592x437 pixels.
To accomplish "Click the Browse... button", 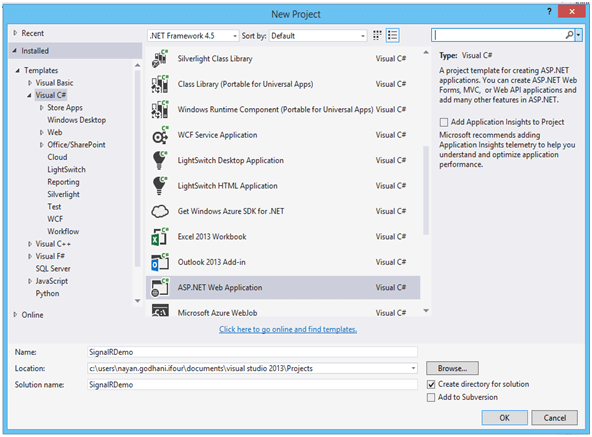I will point(452,368).
